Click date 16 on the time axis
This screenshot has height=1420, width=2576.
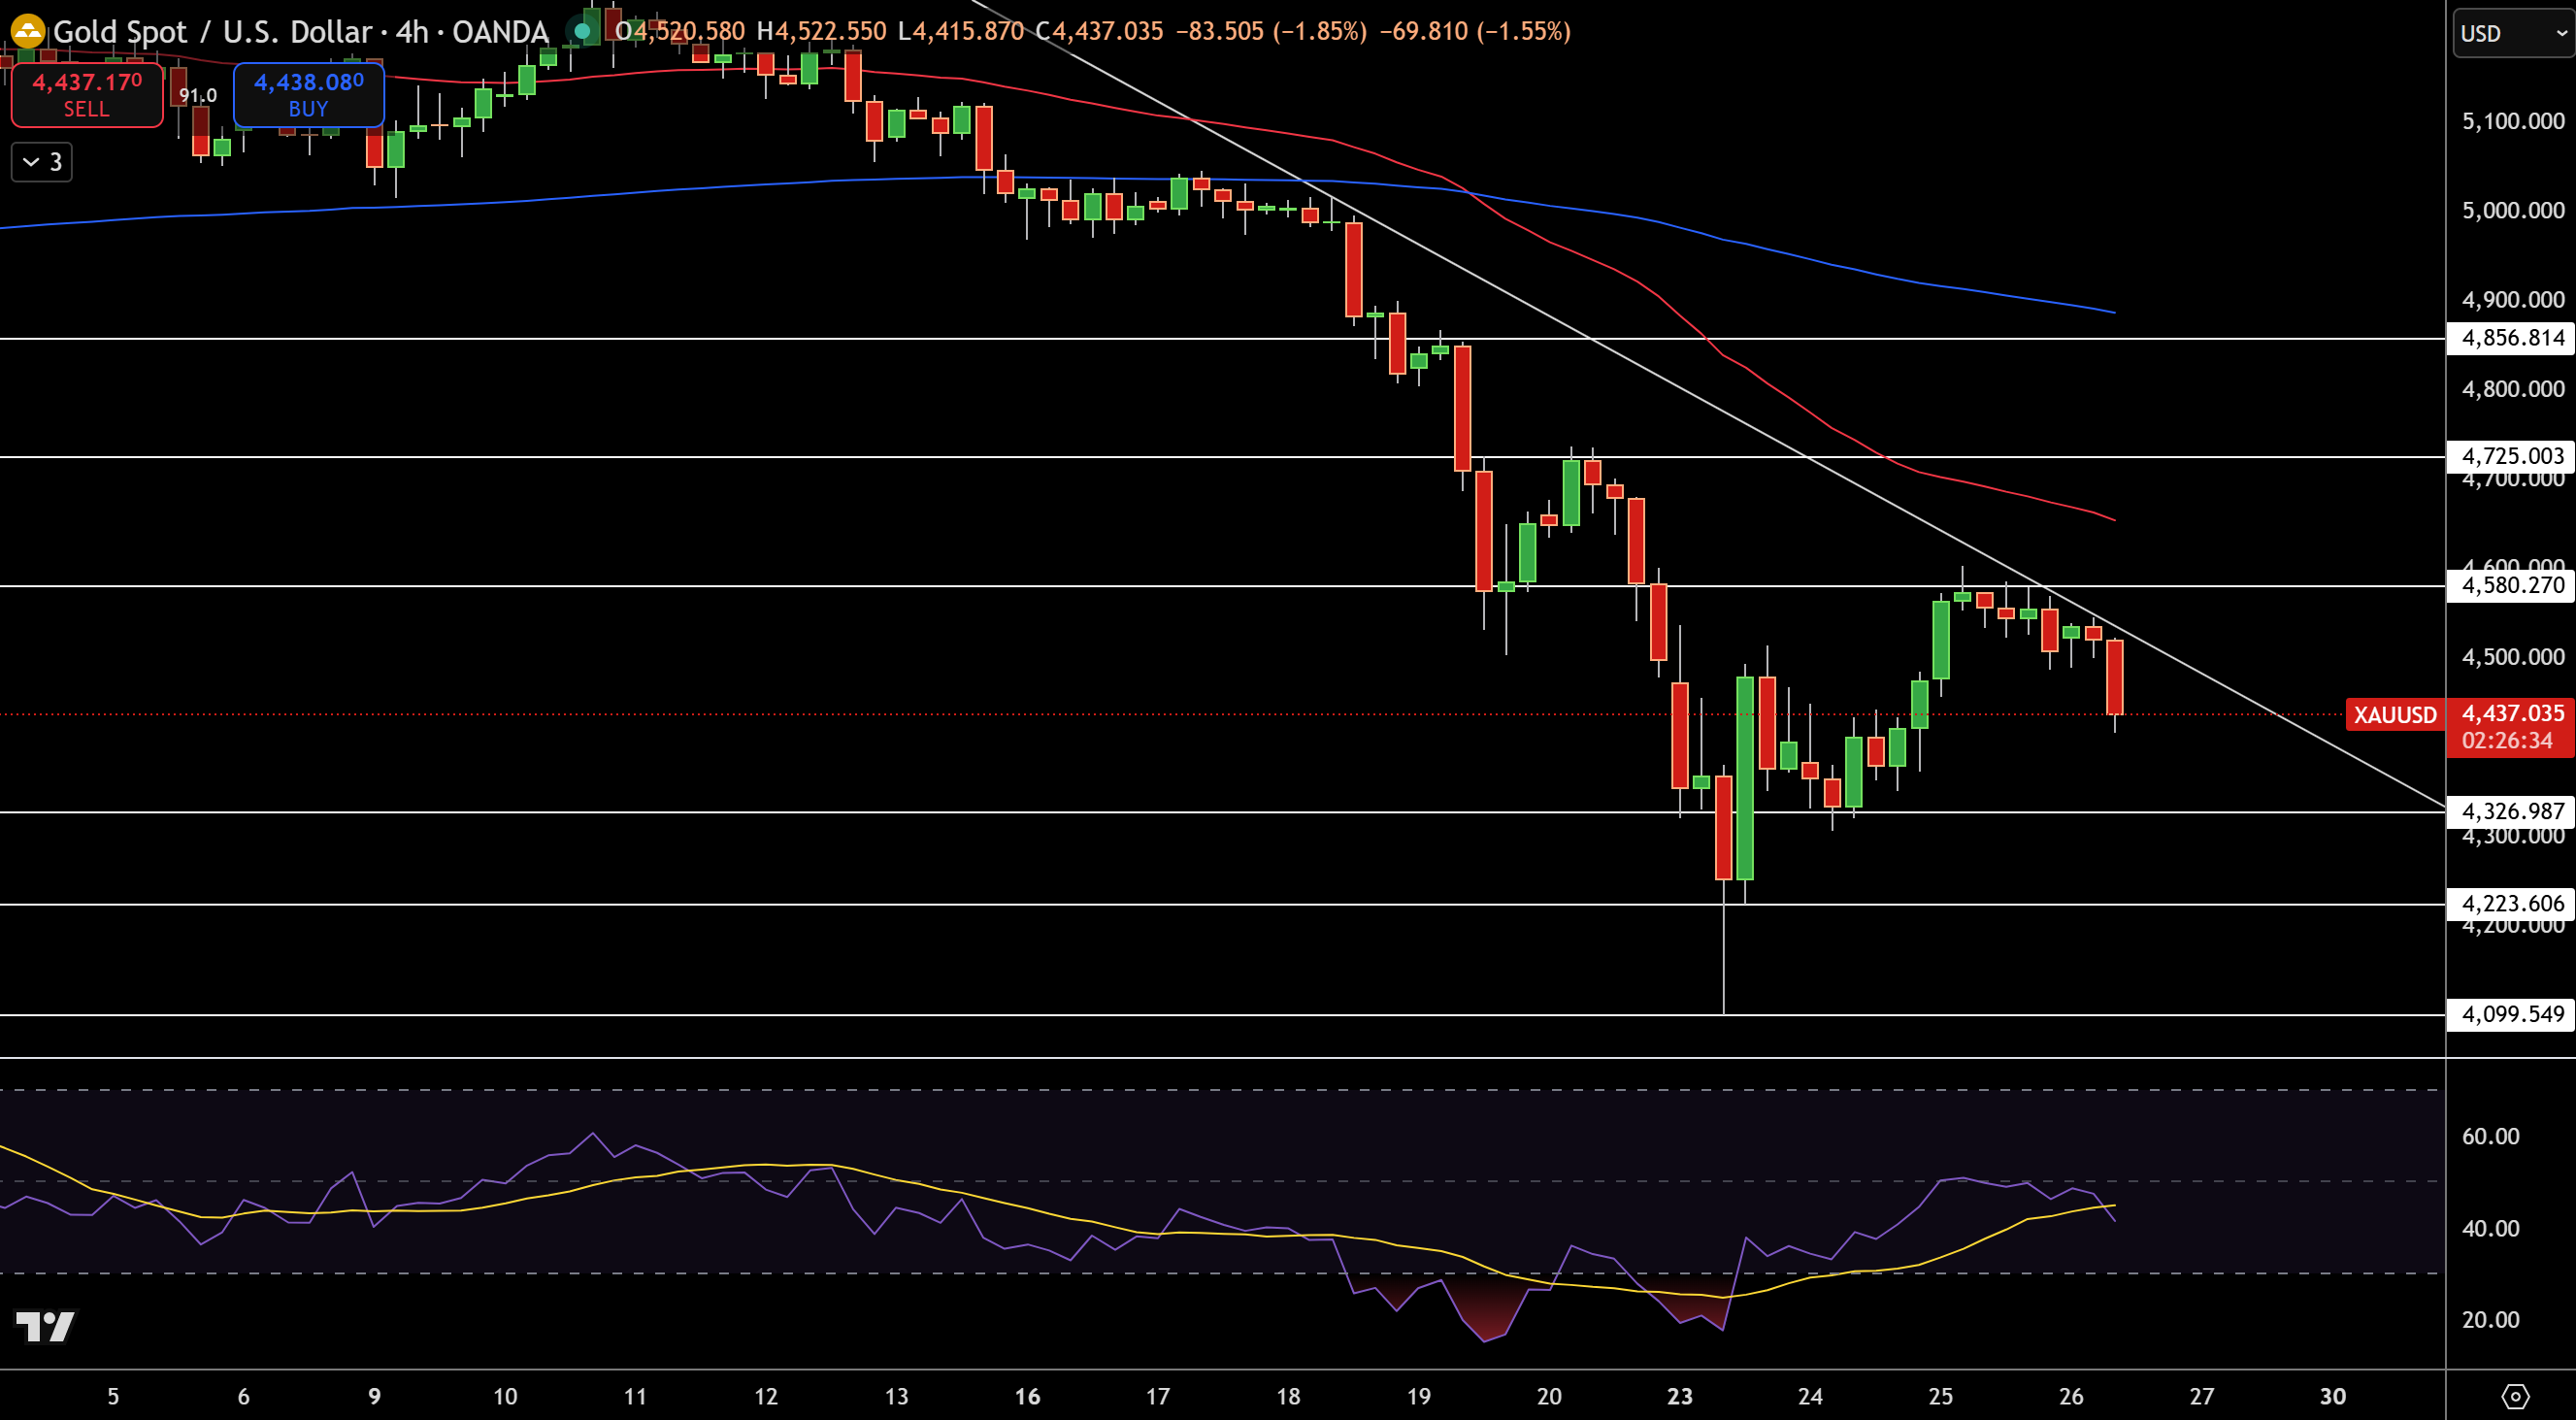pos(1027,1396)
